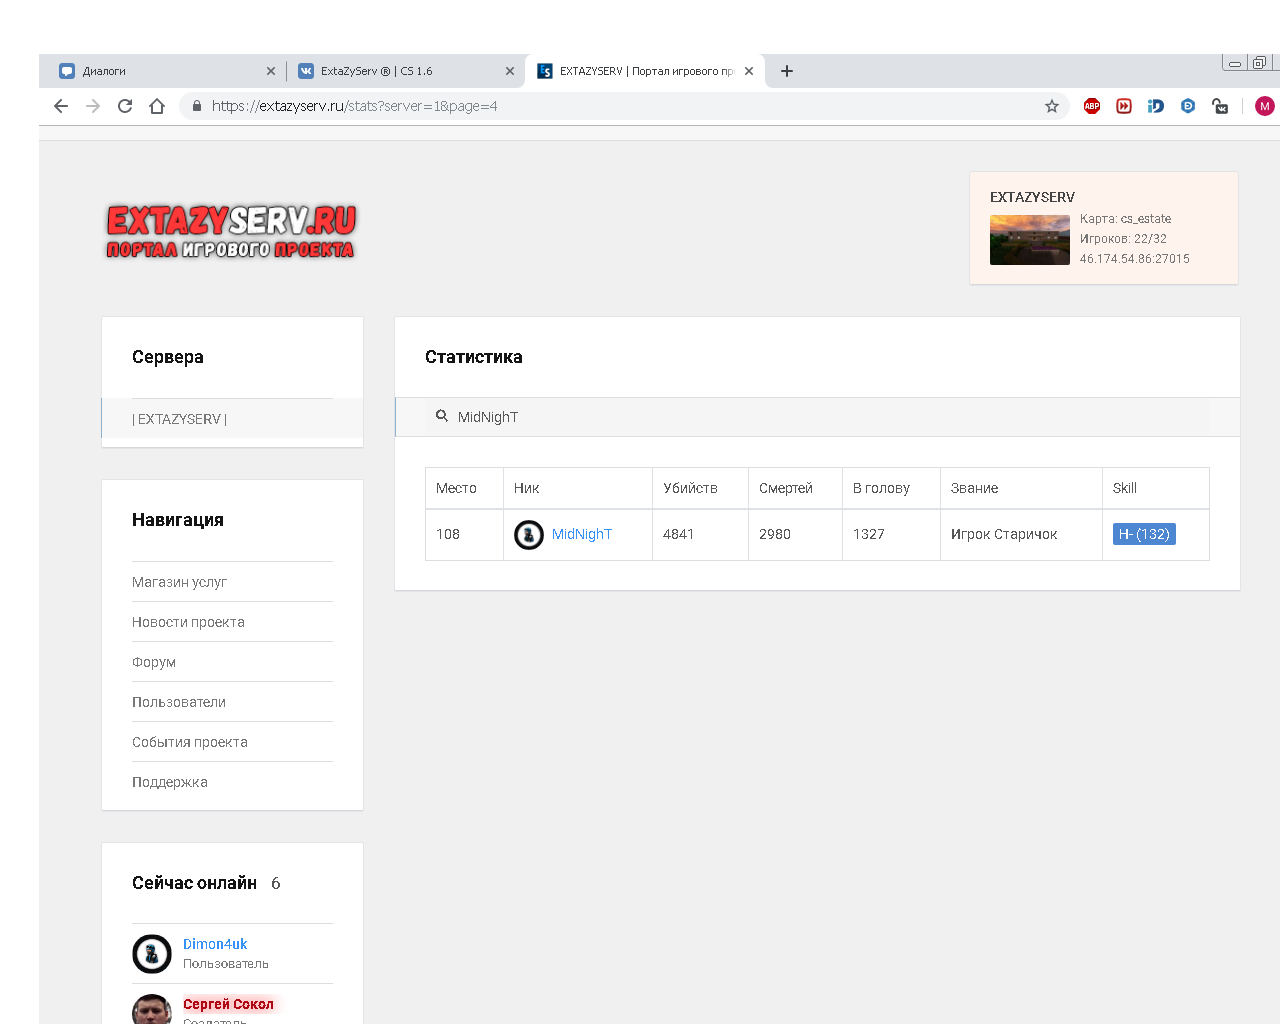Image resolution: width=1280 pixels, height=1024 pixels.
Task: Click the browser back arrow
Action: 61,106
